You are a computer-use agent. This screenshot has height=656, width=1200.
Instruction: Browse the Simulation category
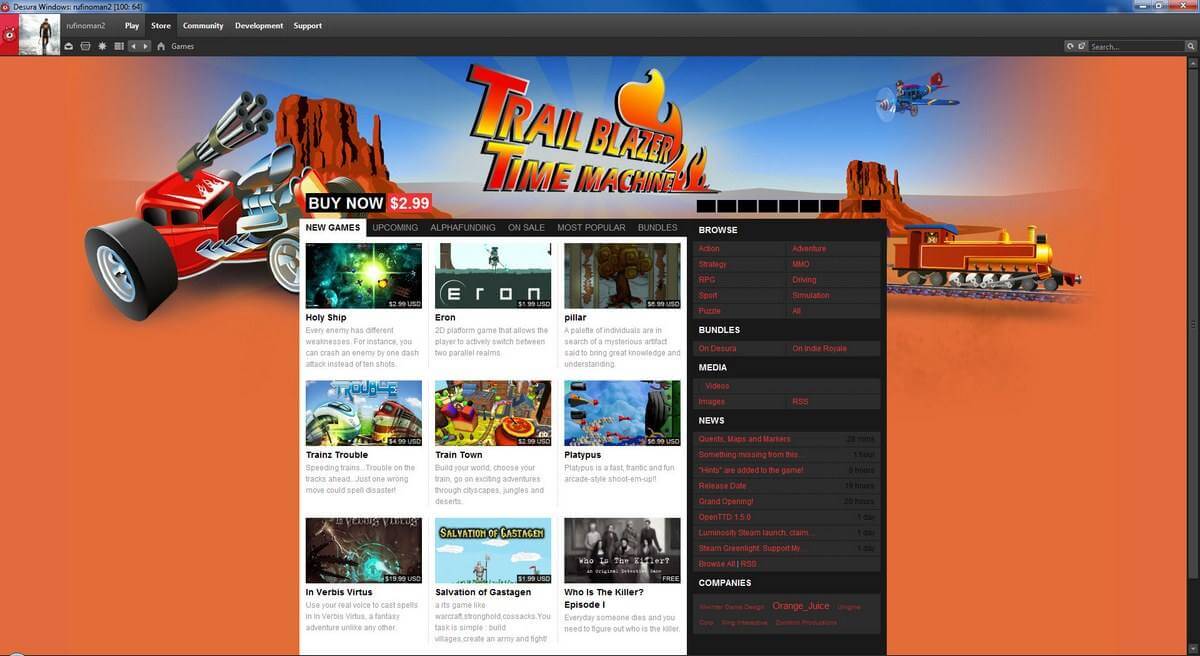coord(811,295)
